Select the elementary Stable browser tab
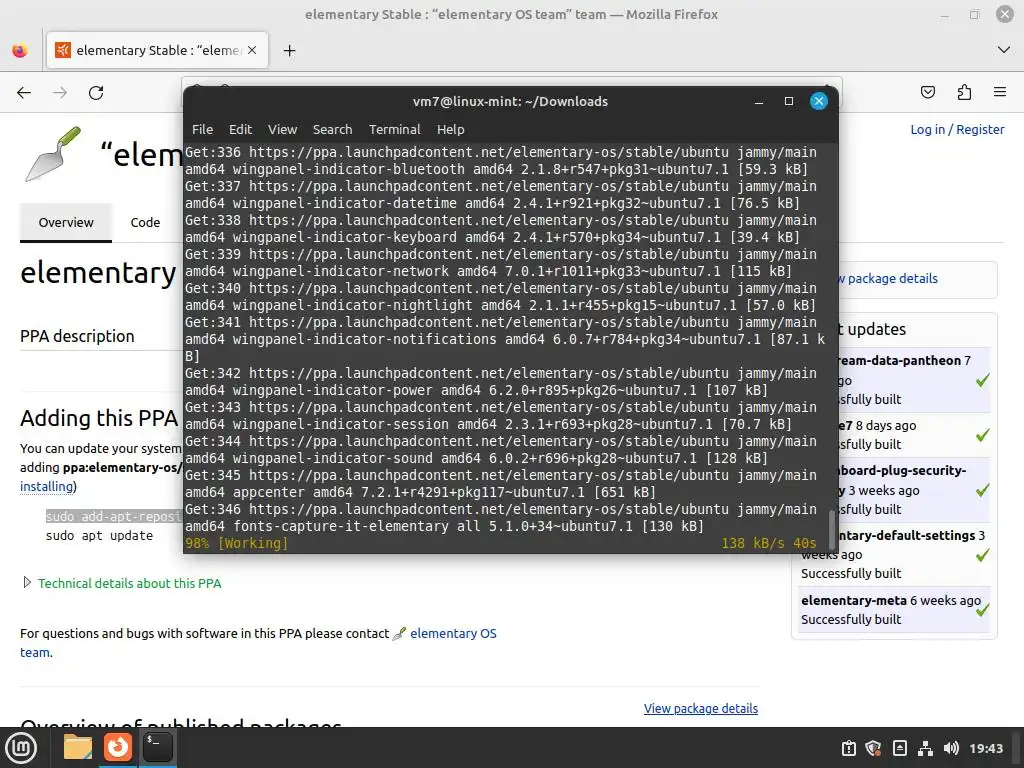This screenshot has height=768, width=1024. click(157, 50)
